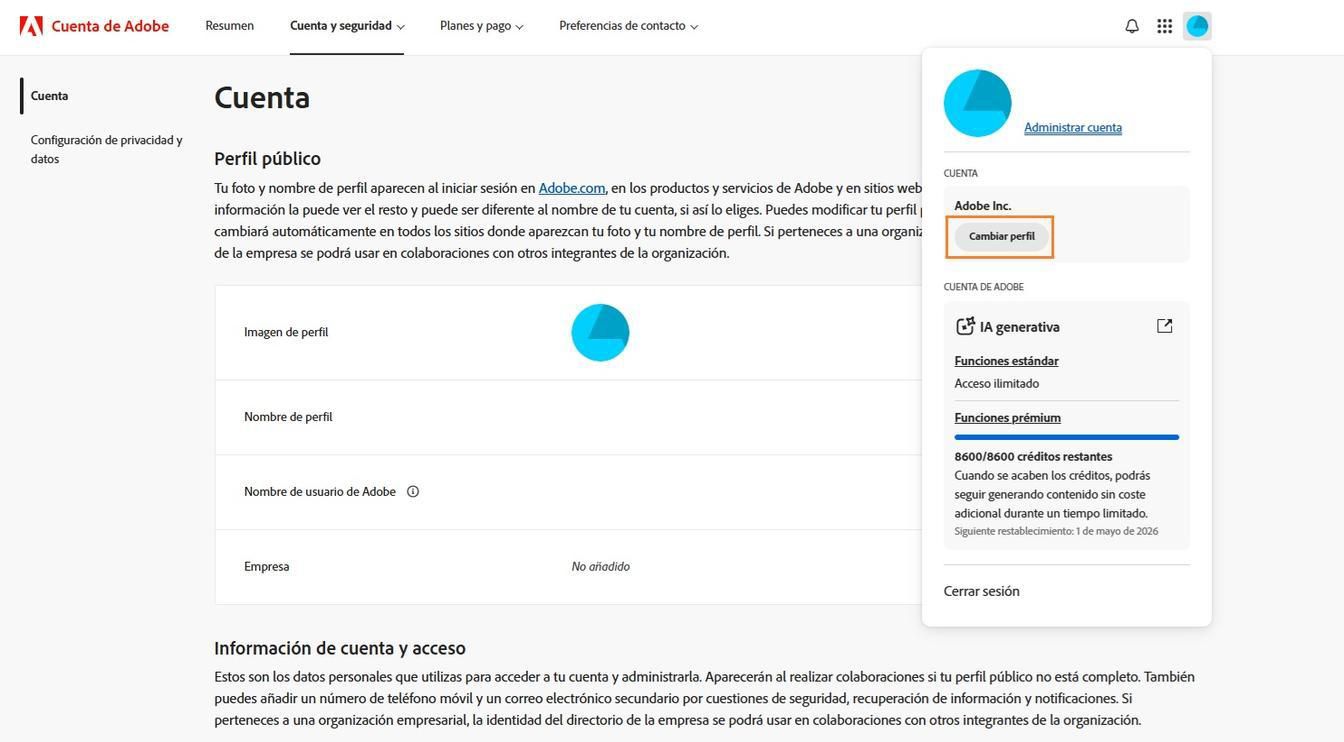
Task: Click the Perfil público heading
Action: pos(267,159)
